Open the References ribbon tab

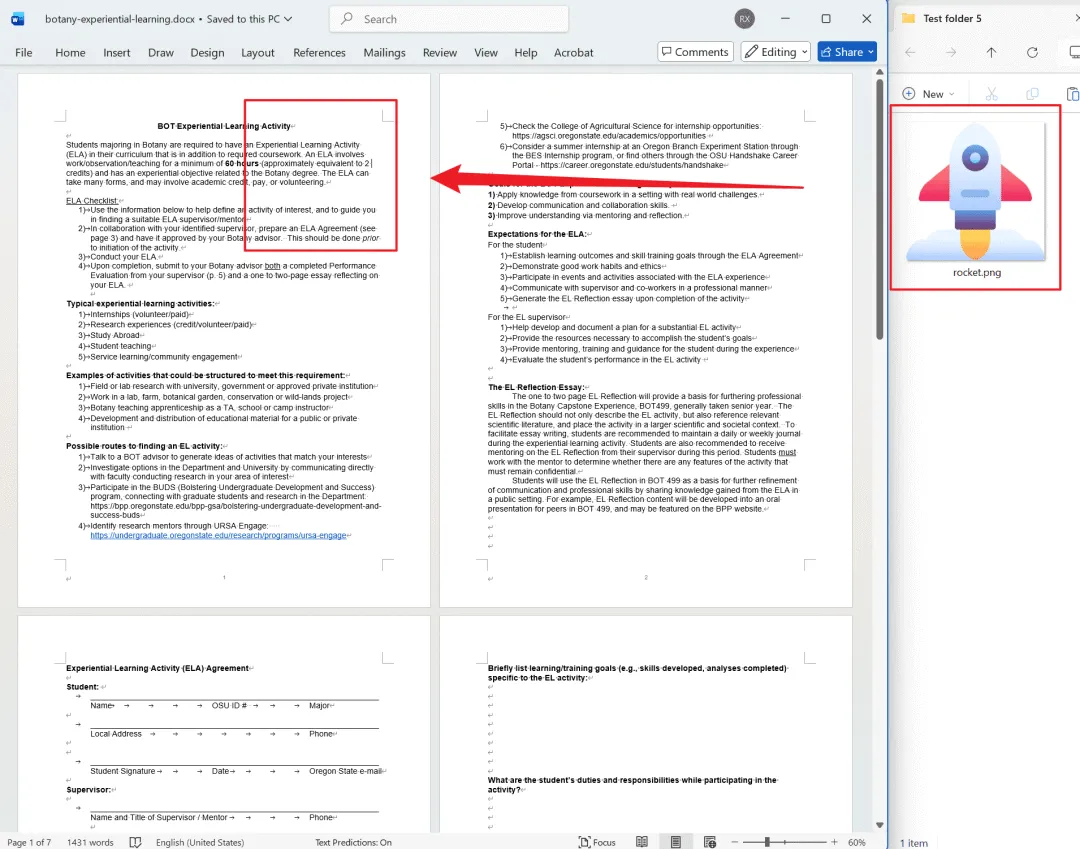pyautogui.click(x=319, y=52)
